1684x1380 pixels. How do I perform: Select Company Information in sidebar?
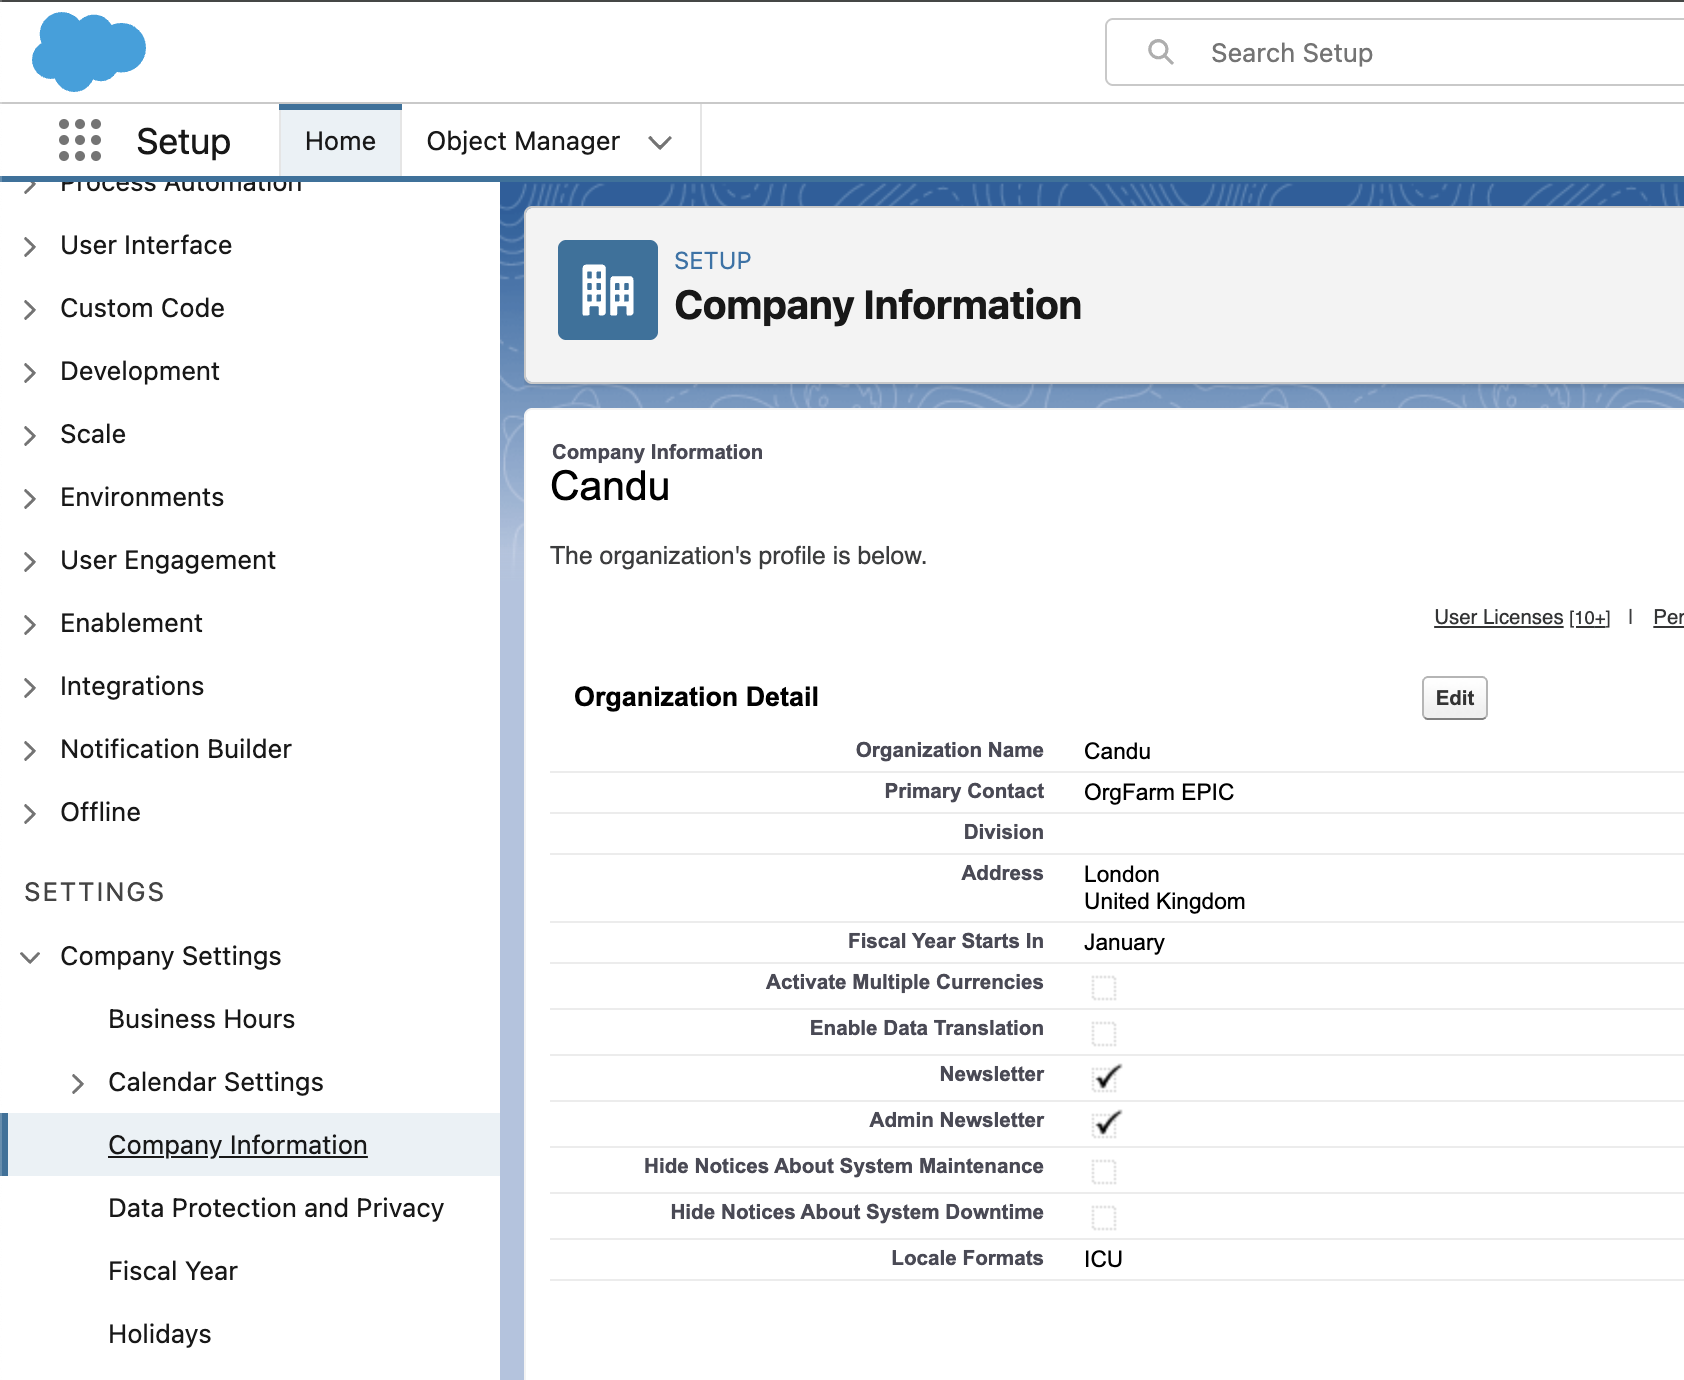[238, 1145]
